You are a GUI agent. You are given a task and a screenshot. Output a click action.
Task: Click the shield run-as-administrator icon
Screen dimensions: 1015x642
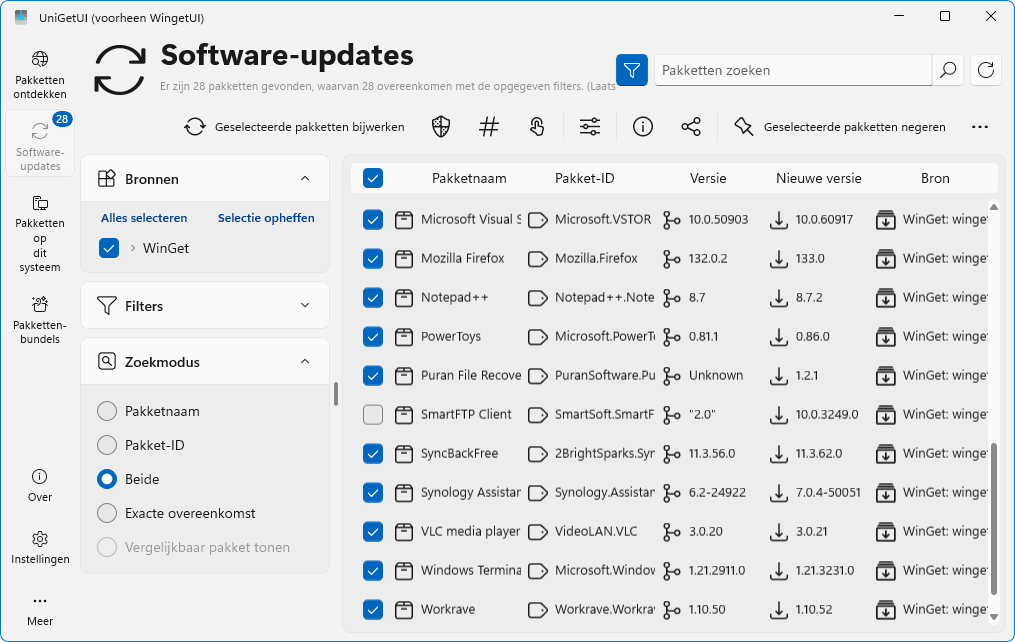441,127
